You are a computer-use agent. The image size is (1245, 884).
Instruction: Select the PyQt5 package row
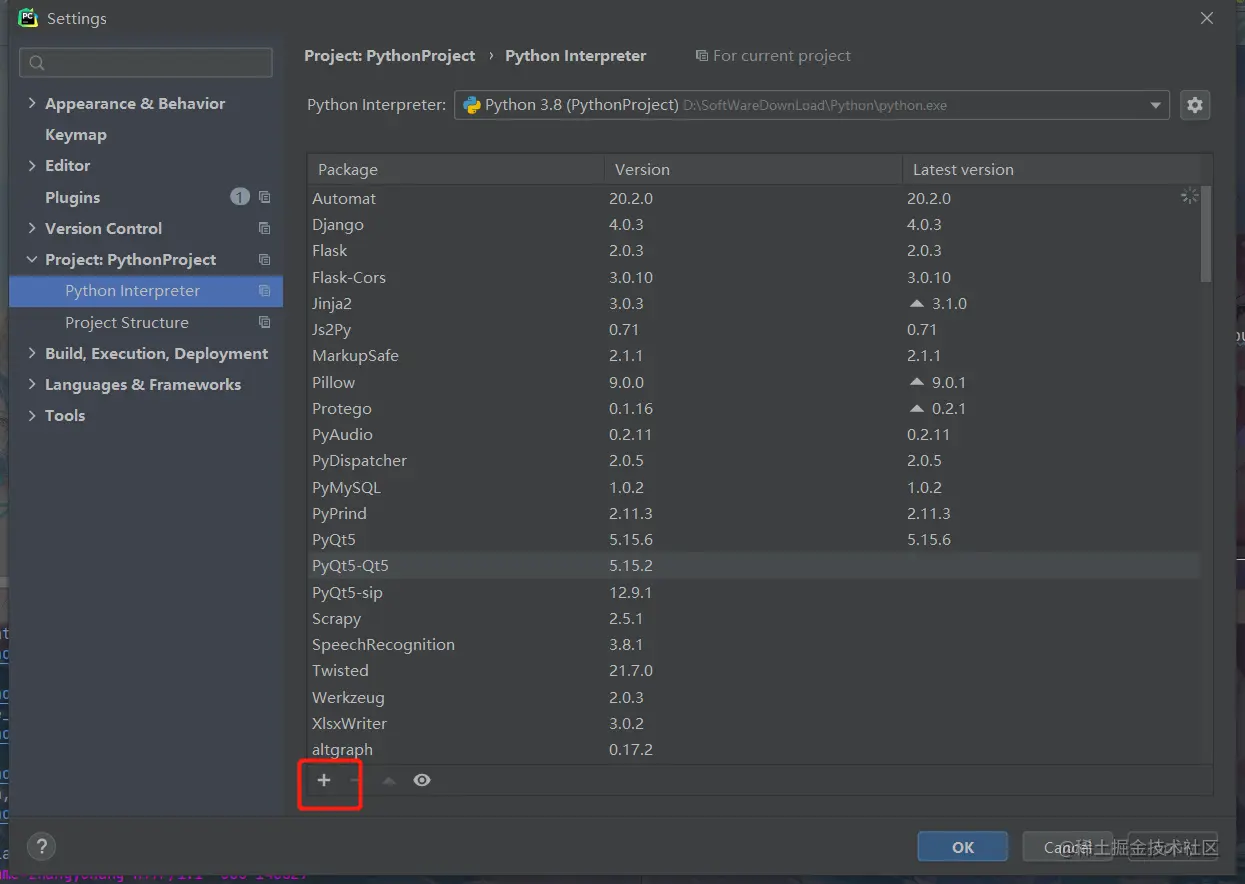tap(754, 539)
